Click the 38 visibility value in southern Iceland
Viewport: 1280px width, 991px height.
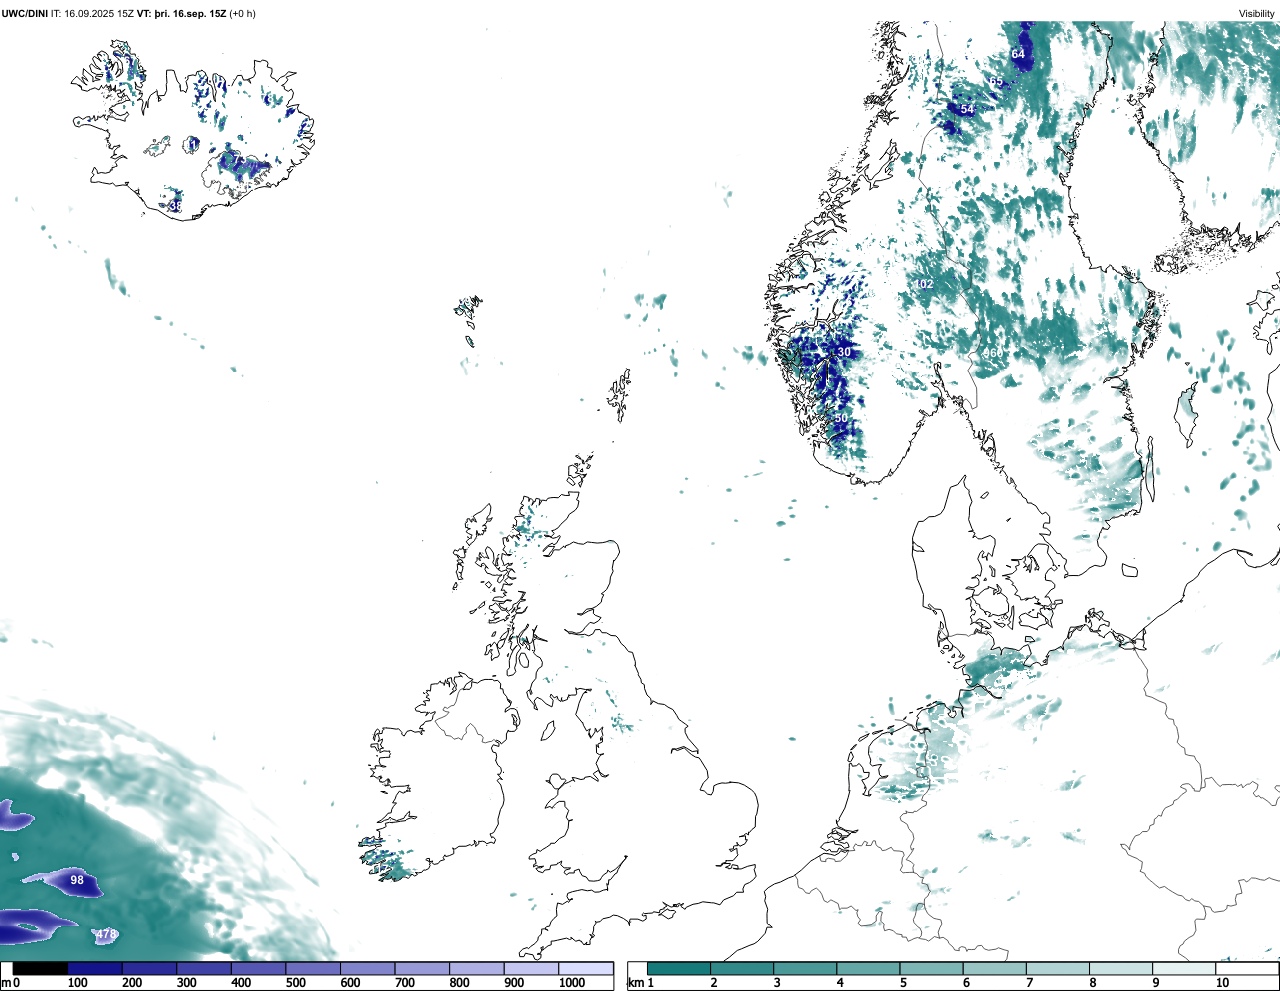pos(176,206)
